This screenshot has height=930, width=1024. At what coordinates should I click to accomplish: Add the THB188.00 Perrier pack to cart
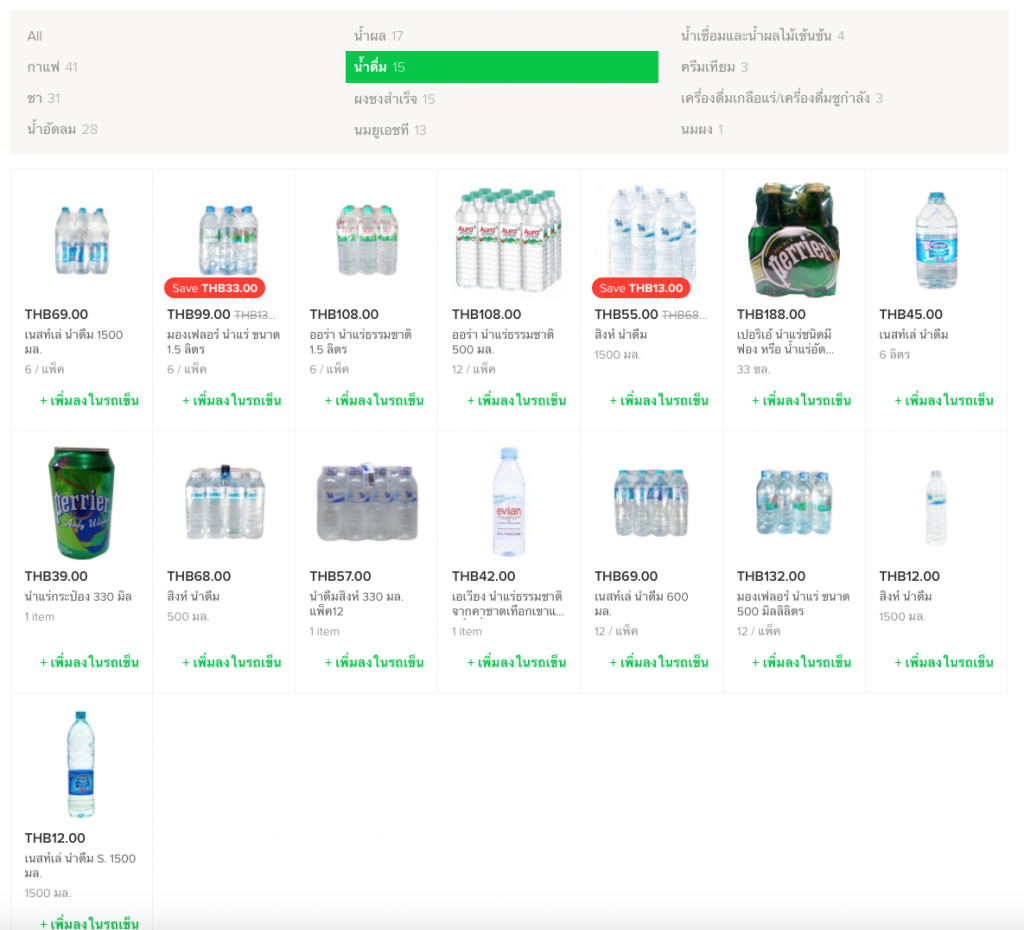pyautogui.click(x=801, y=401)
